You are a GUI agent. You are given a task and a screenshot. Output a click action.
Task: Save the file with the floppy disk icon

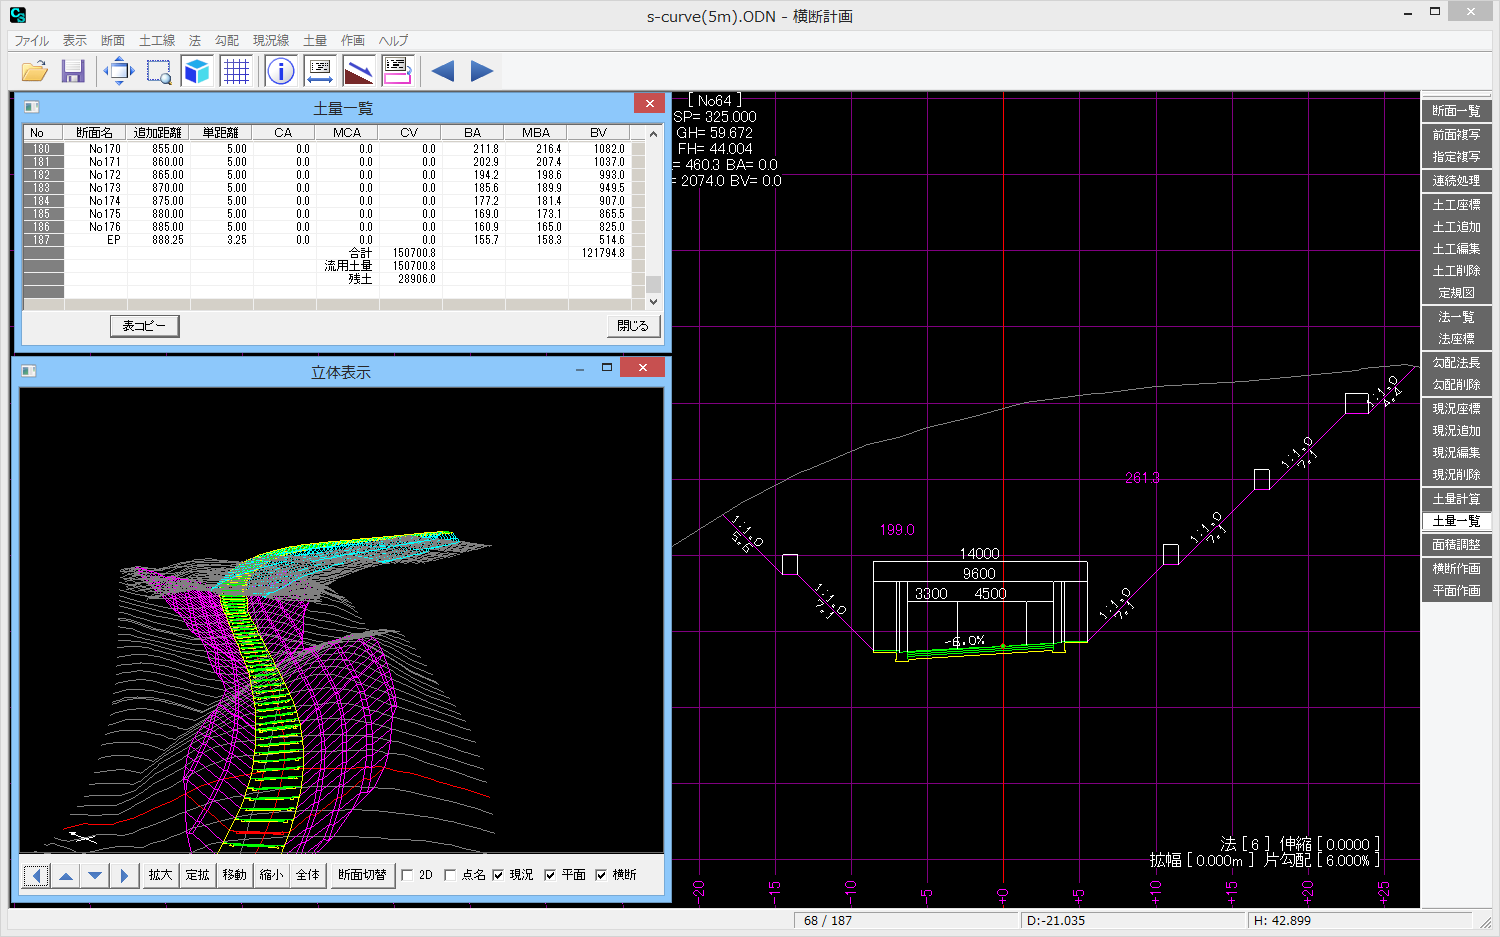[x=72, y=71]
